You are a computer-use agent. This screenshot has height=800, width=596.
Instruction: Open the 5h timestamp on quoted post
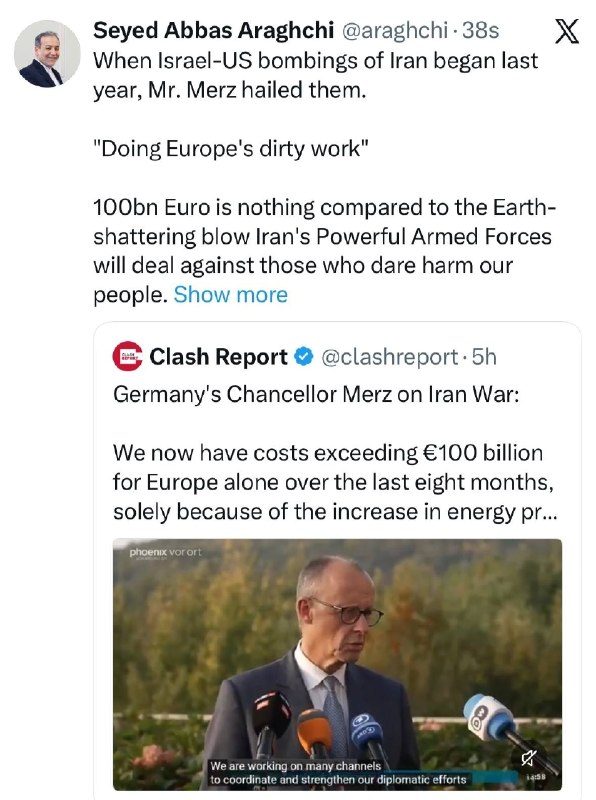[484, 357]
